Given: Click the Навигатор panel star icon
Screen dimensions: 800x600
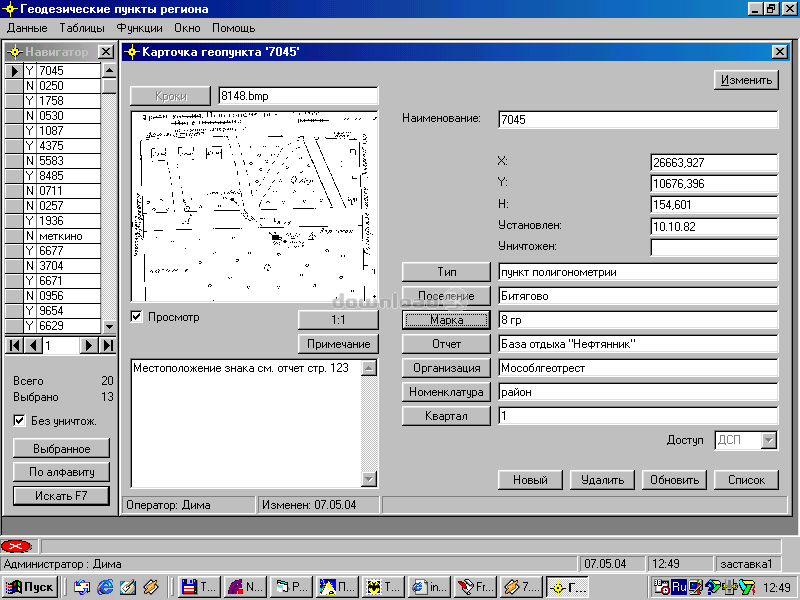Looking at the screenshot, I should (15, 52).
